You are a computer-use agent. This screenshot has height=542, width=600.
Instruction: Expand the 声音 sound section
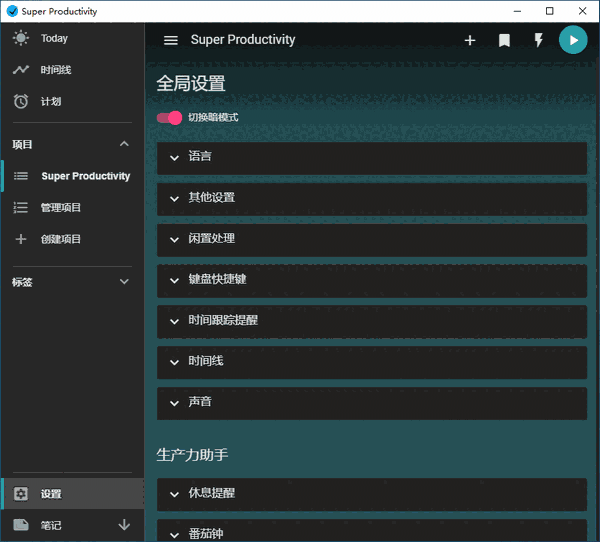click(x=372, y=404)
